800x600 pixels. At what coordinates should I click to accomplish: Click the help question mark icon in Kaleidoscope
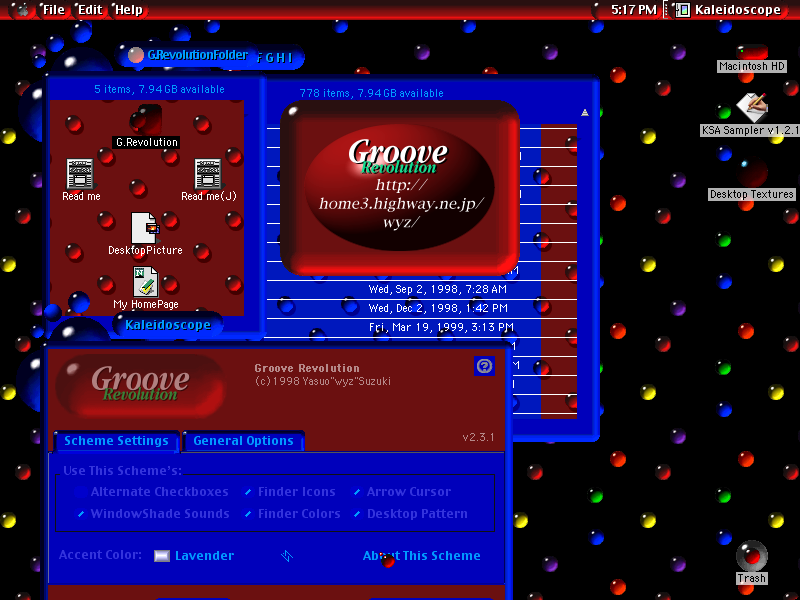(x=484, y=366)
